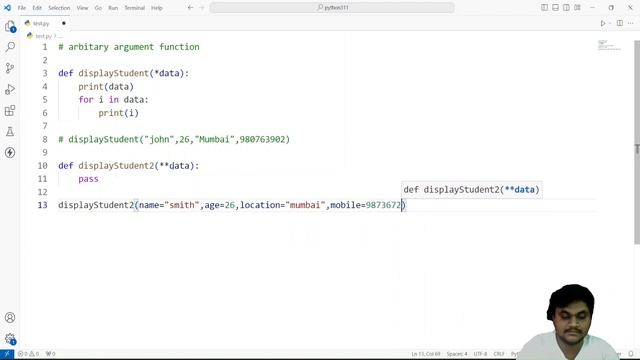
Task: Open Customize Layout button
Action: tap(577, 7)
